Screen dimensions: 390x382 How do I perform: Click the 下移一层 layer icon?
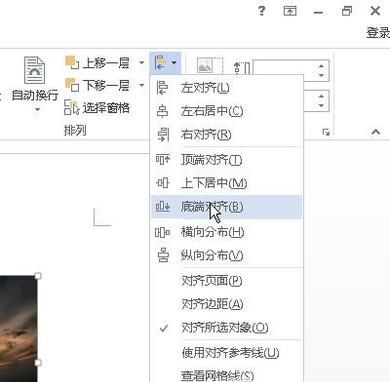tap(72, 85)
